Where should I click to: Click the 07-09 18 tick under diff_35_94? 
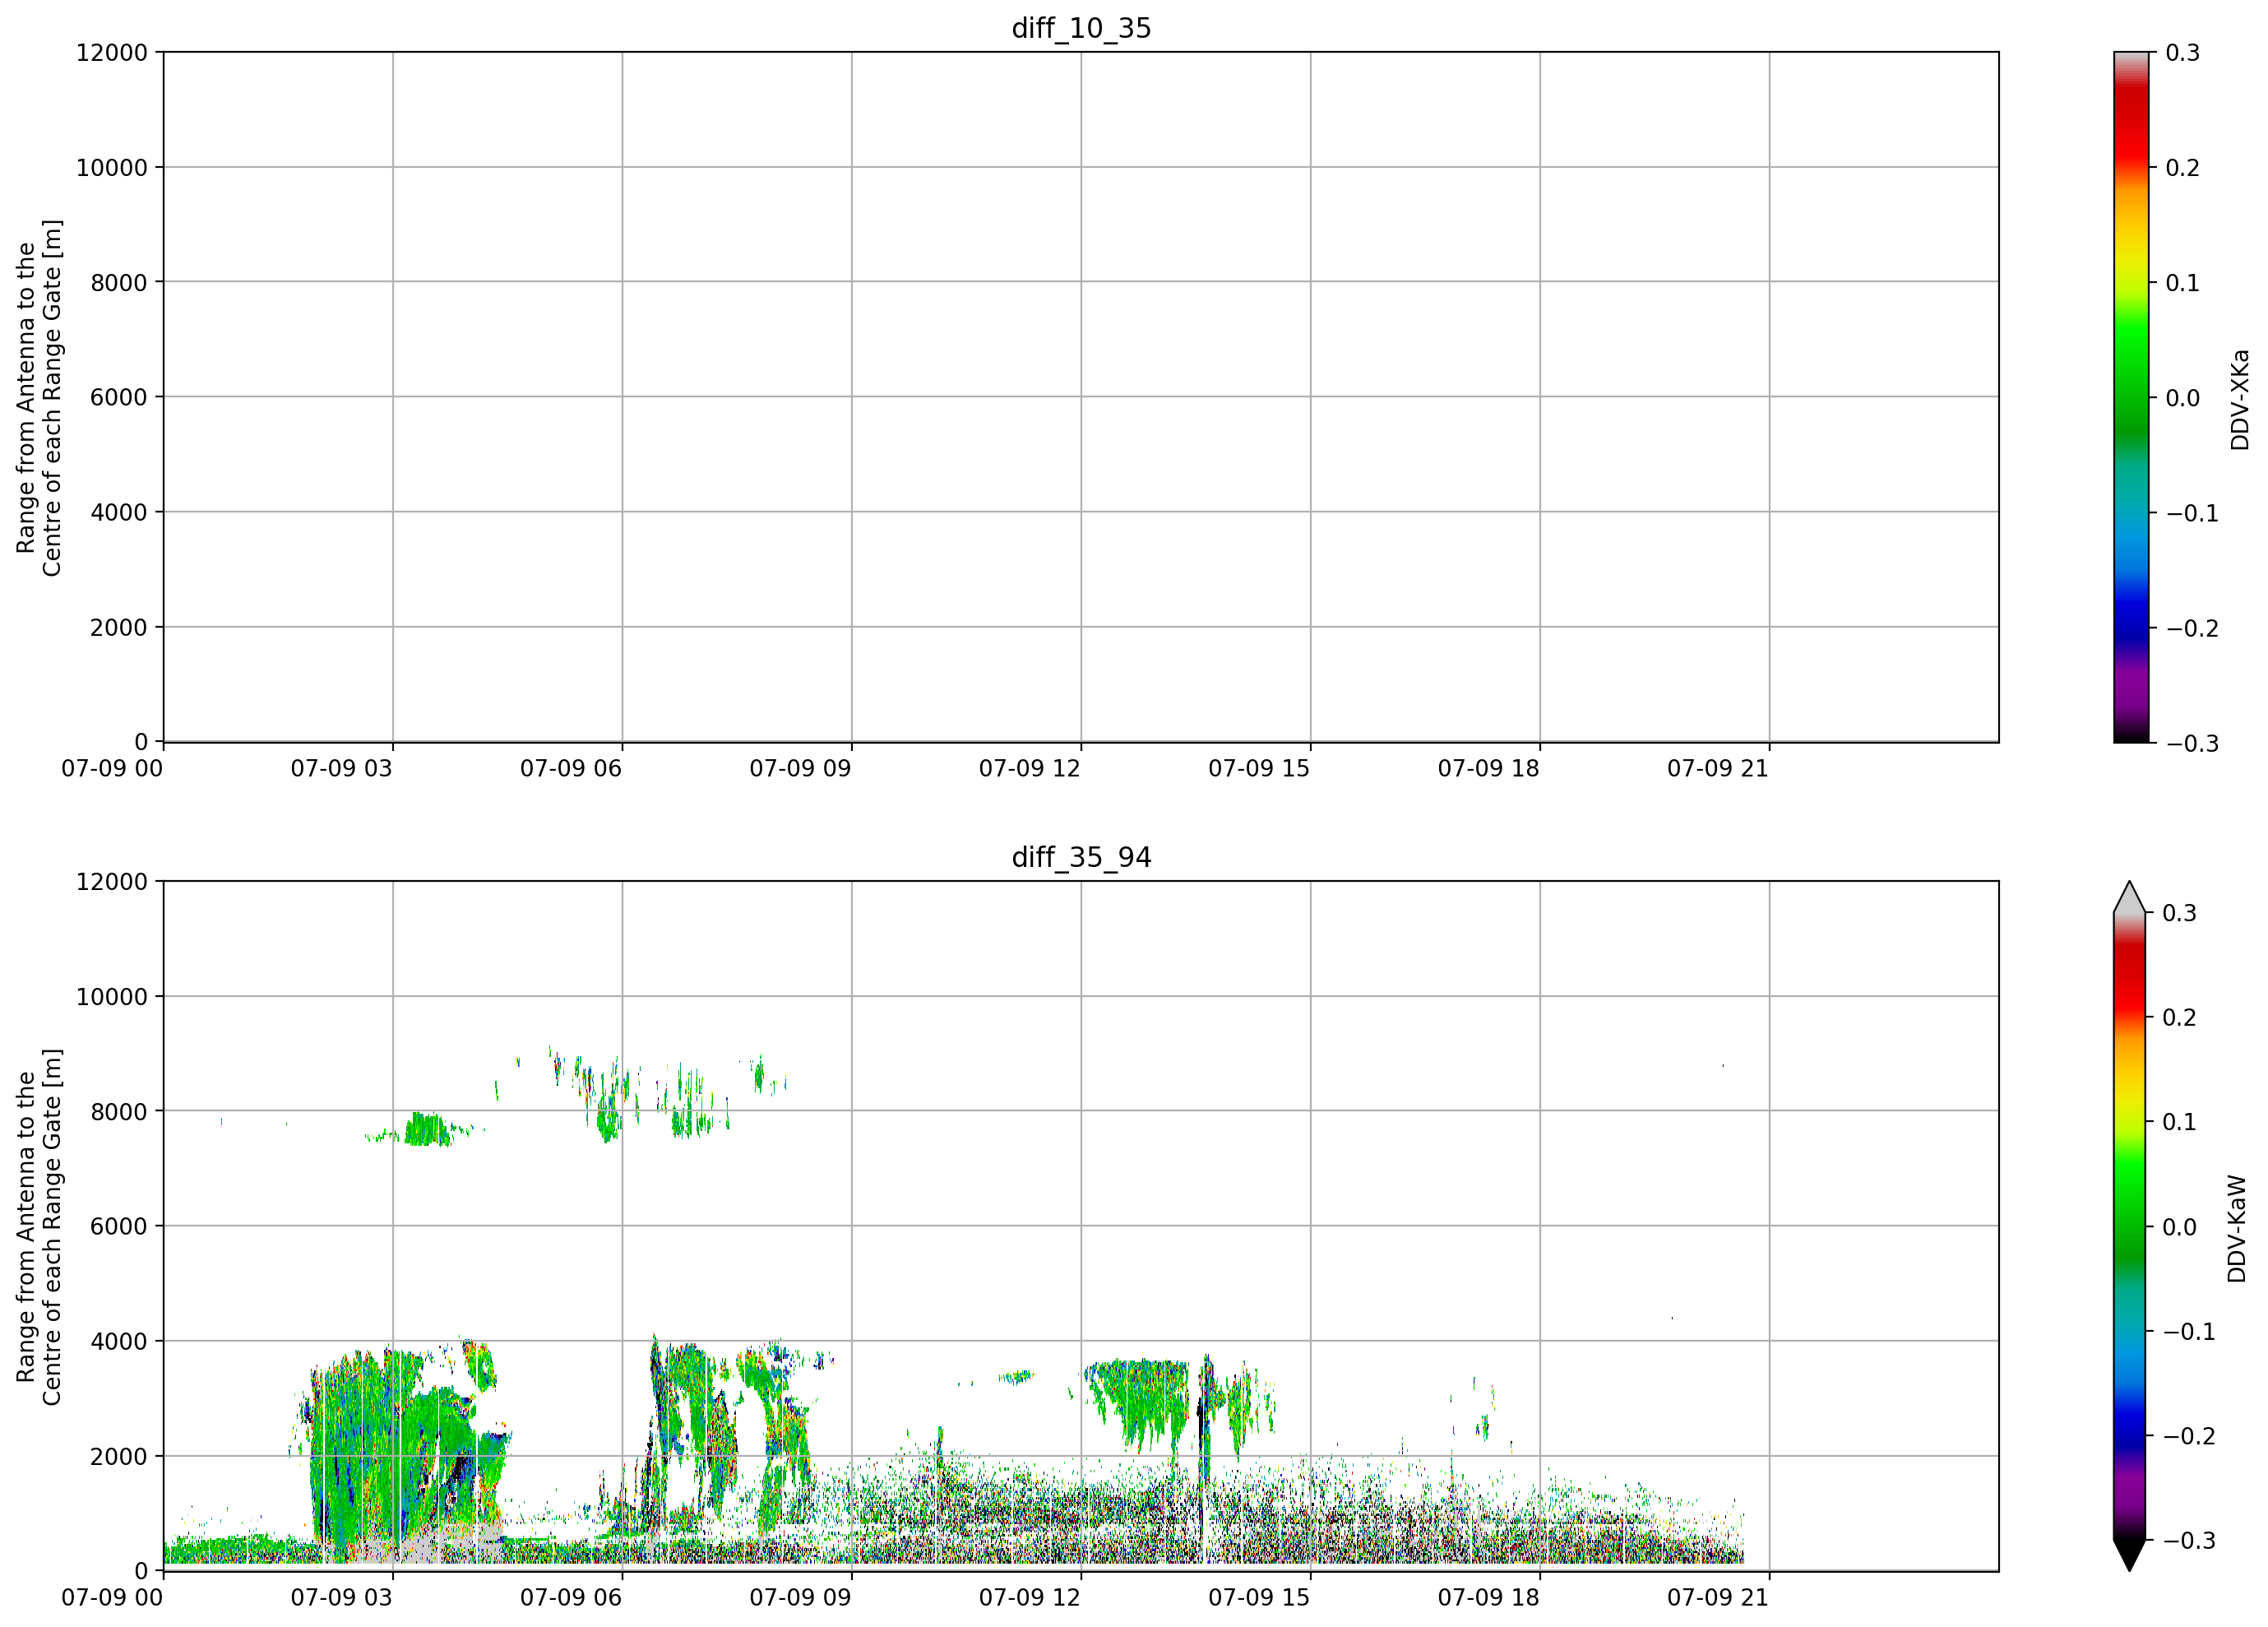[1489, 1598]
